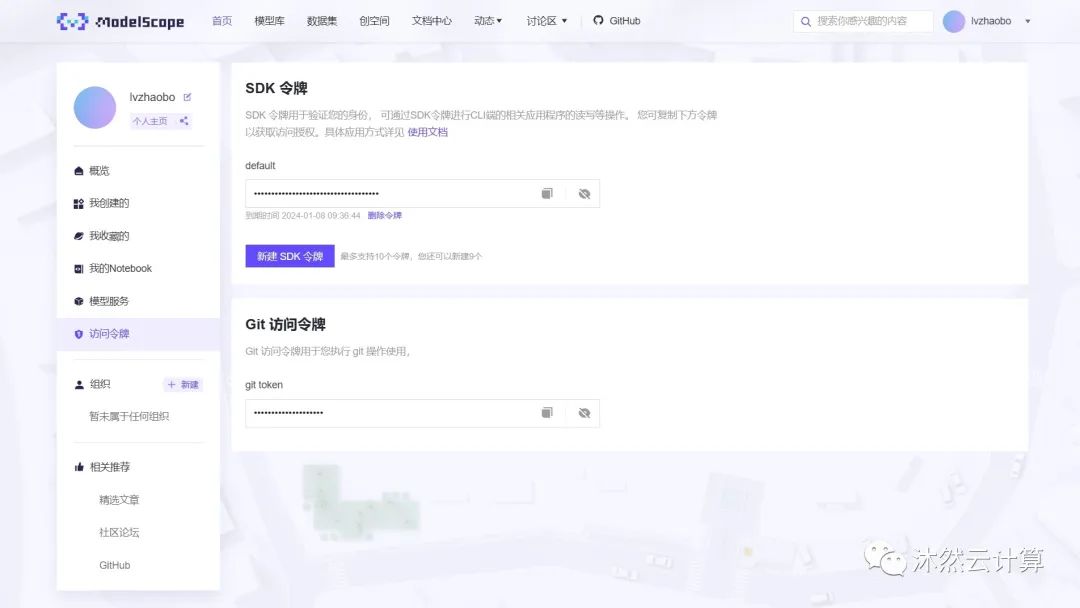Click the gradient profile avatar
The height and width of the screenshot is (608, 1080).
pos(94,107)
